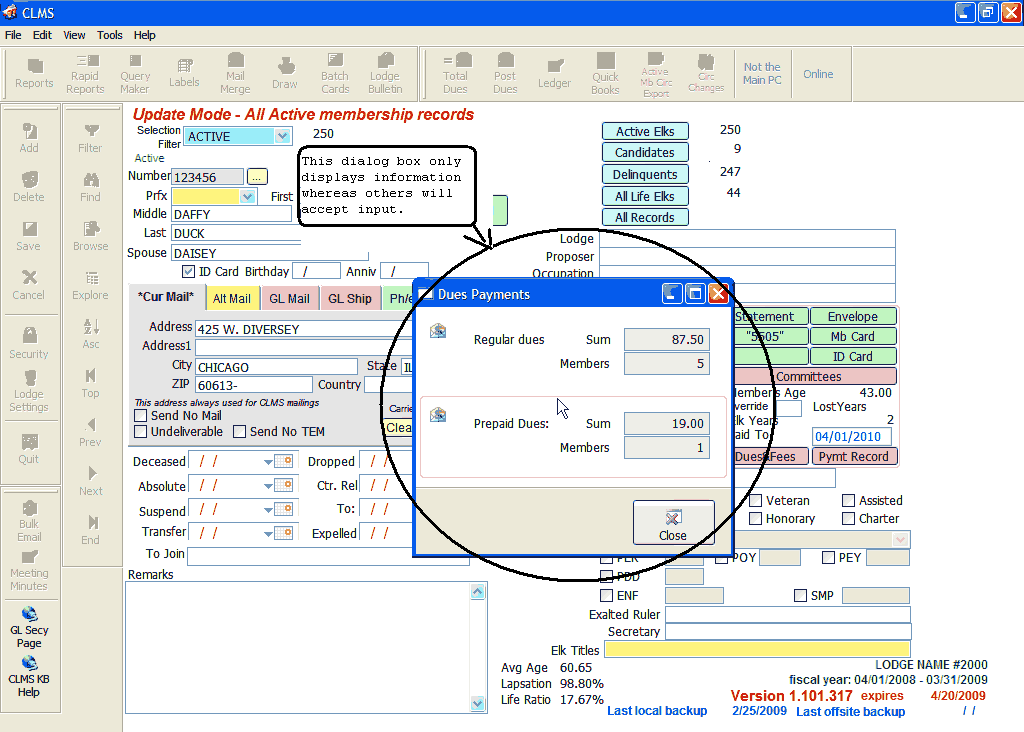Click the Query Maker toolbar icon

[x=135, y=73]
